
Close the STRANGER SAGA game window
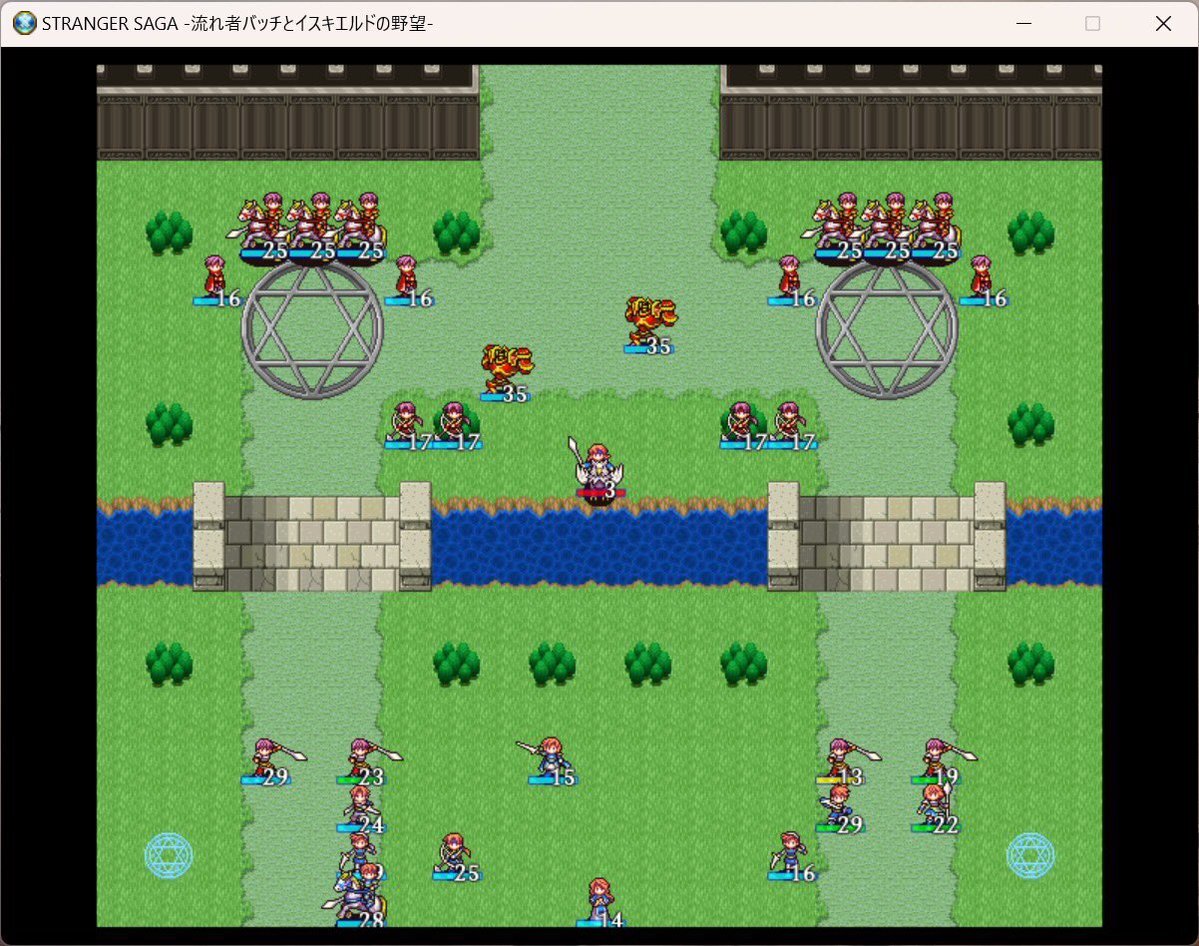point(1163,24)
